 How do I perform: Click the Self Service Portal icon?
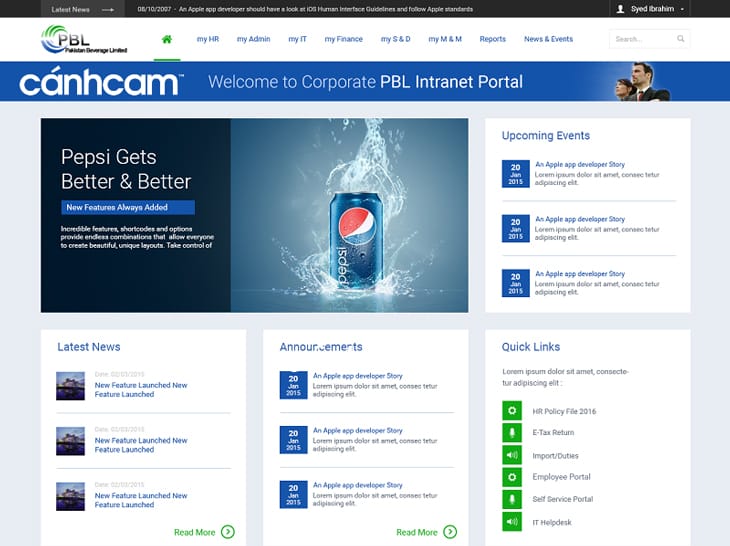click(x=512, y=499)
